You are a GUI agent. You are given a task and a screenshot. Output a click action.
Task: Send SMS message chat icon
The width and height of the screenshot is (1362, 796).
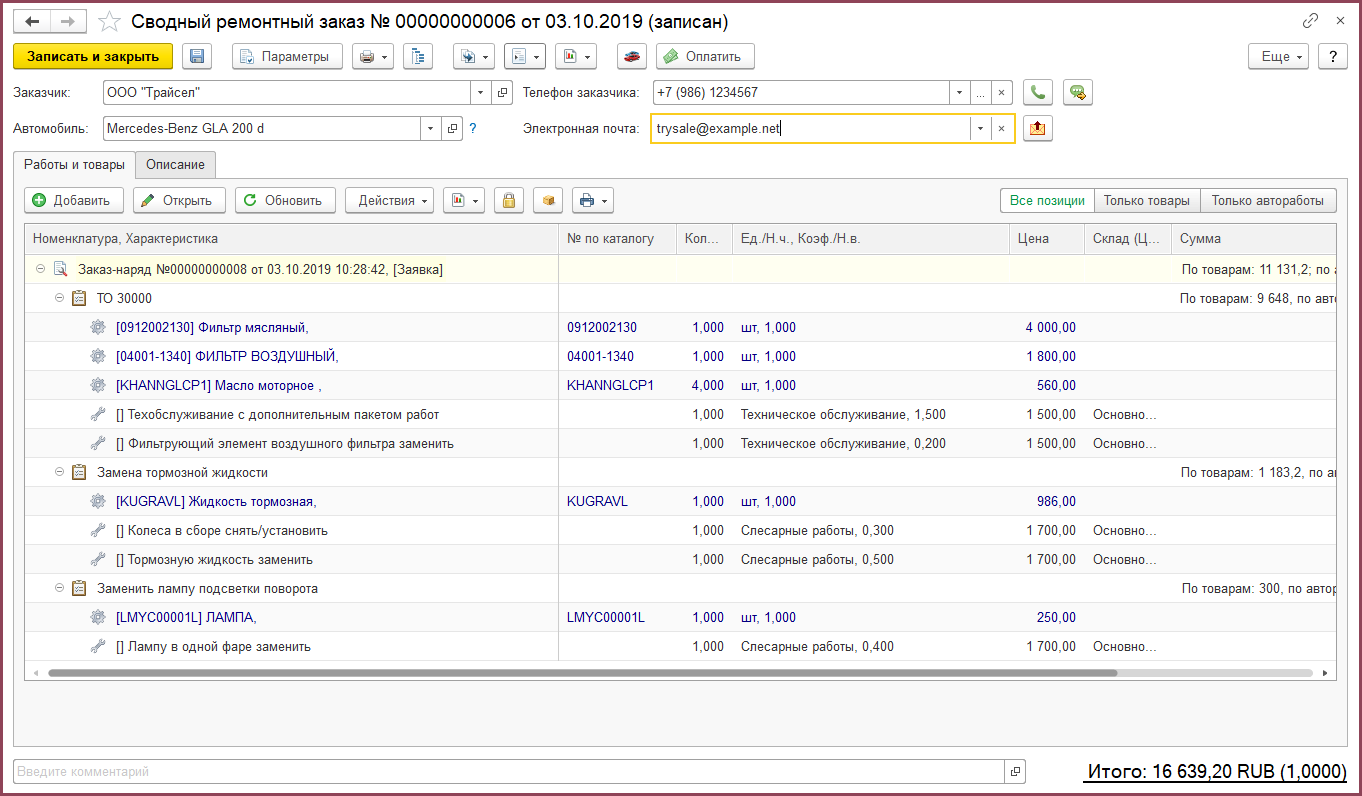point(1077,92)
